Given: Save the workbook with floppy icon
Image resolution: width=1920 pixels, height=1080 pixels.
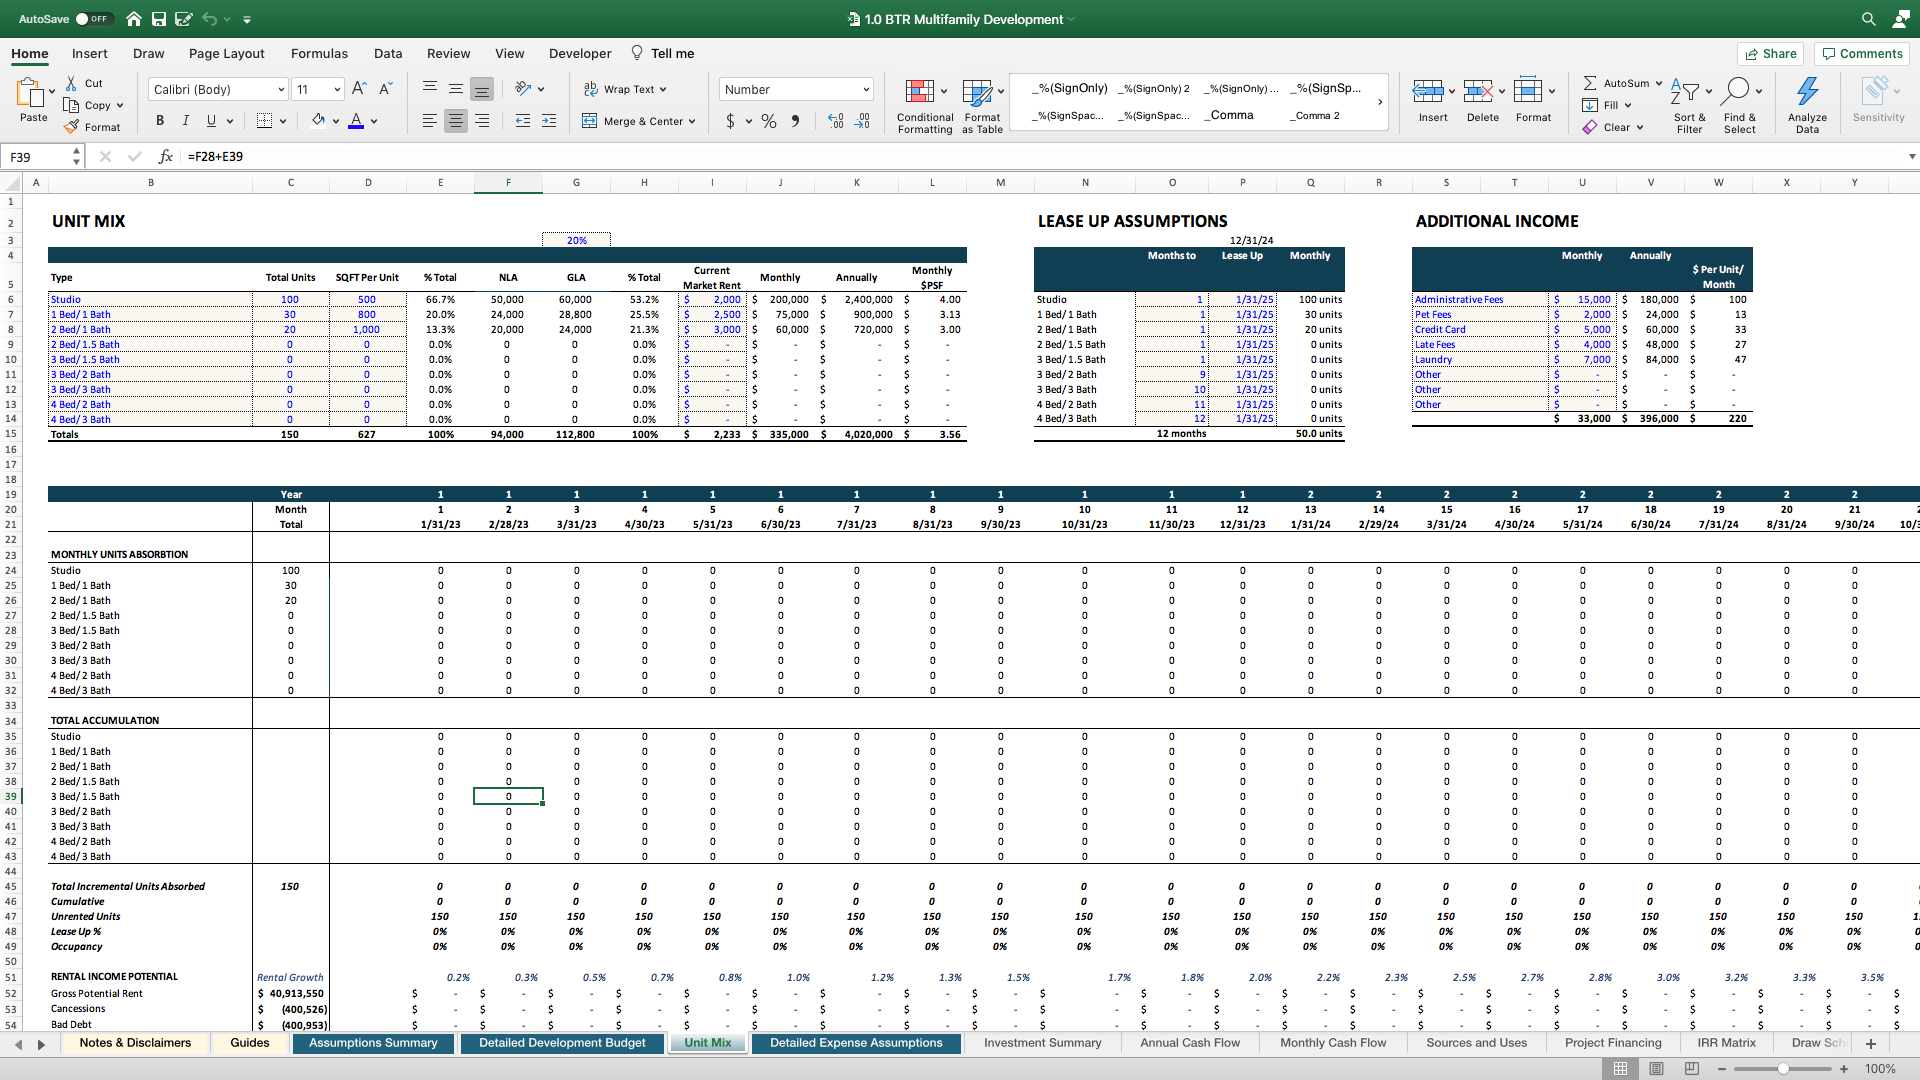Looking at the screenshot, I should click(159, 19).
